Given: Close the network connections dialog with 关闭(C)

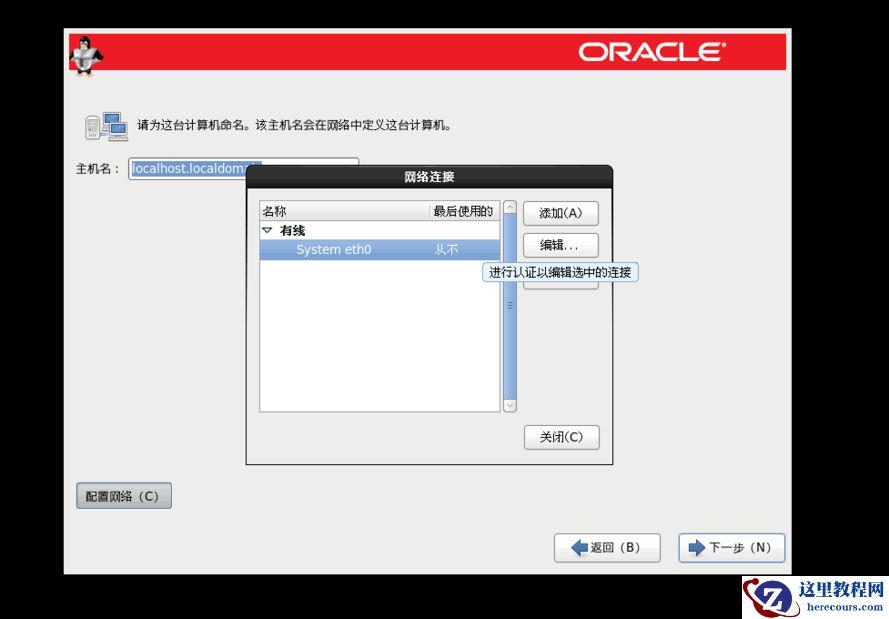Looking at the screenshot, I should click(x=561, y=437).
